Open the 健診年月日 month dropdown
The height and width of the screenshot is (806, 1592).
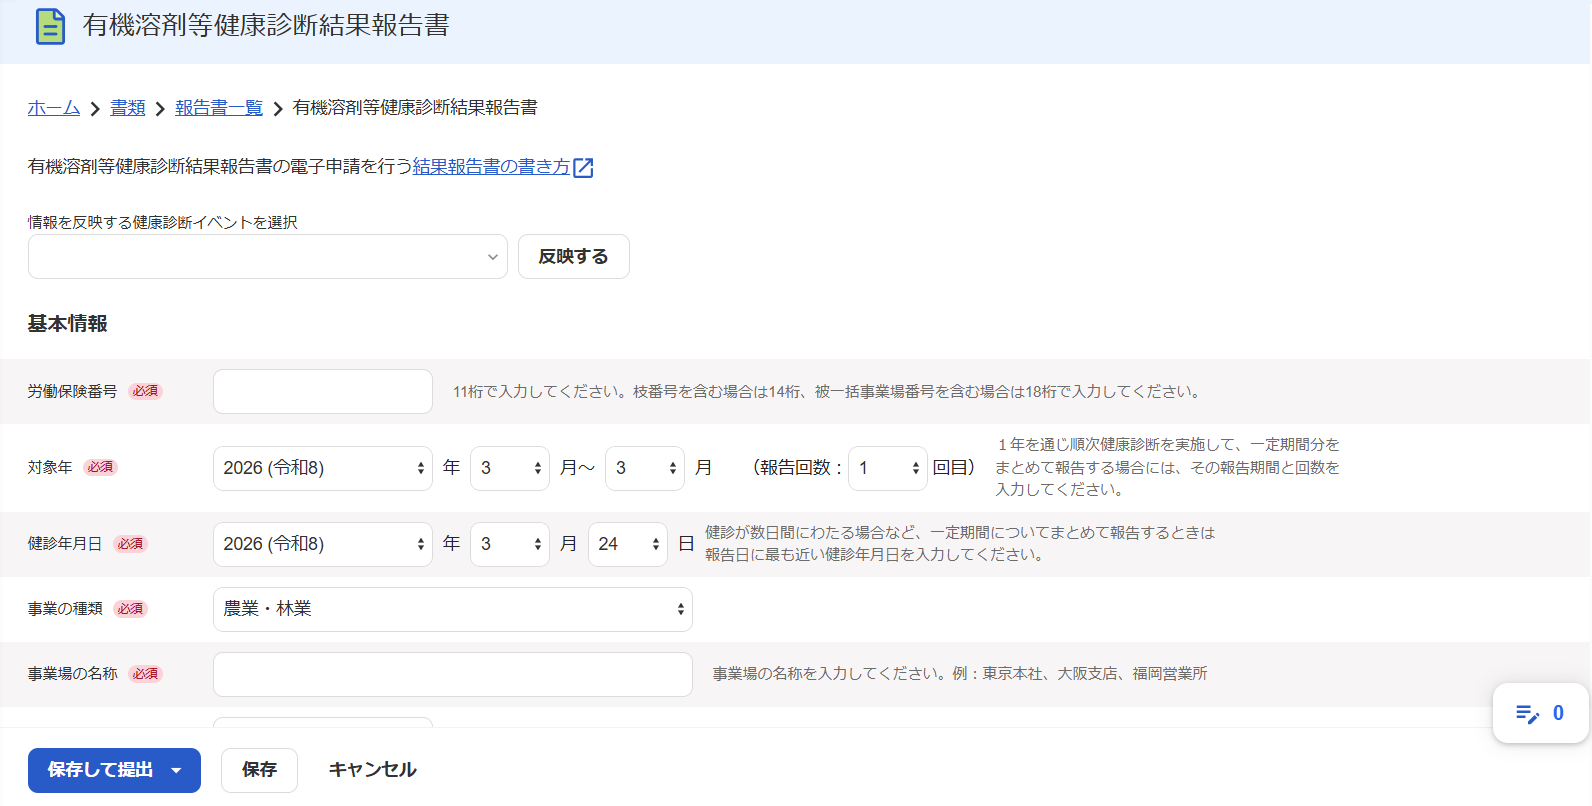(510, 544)
